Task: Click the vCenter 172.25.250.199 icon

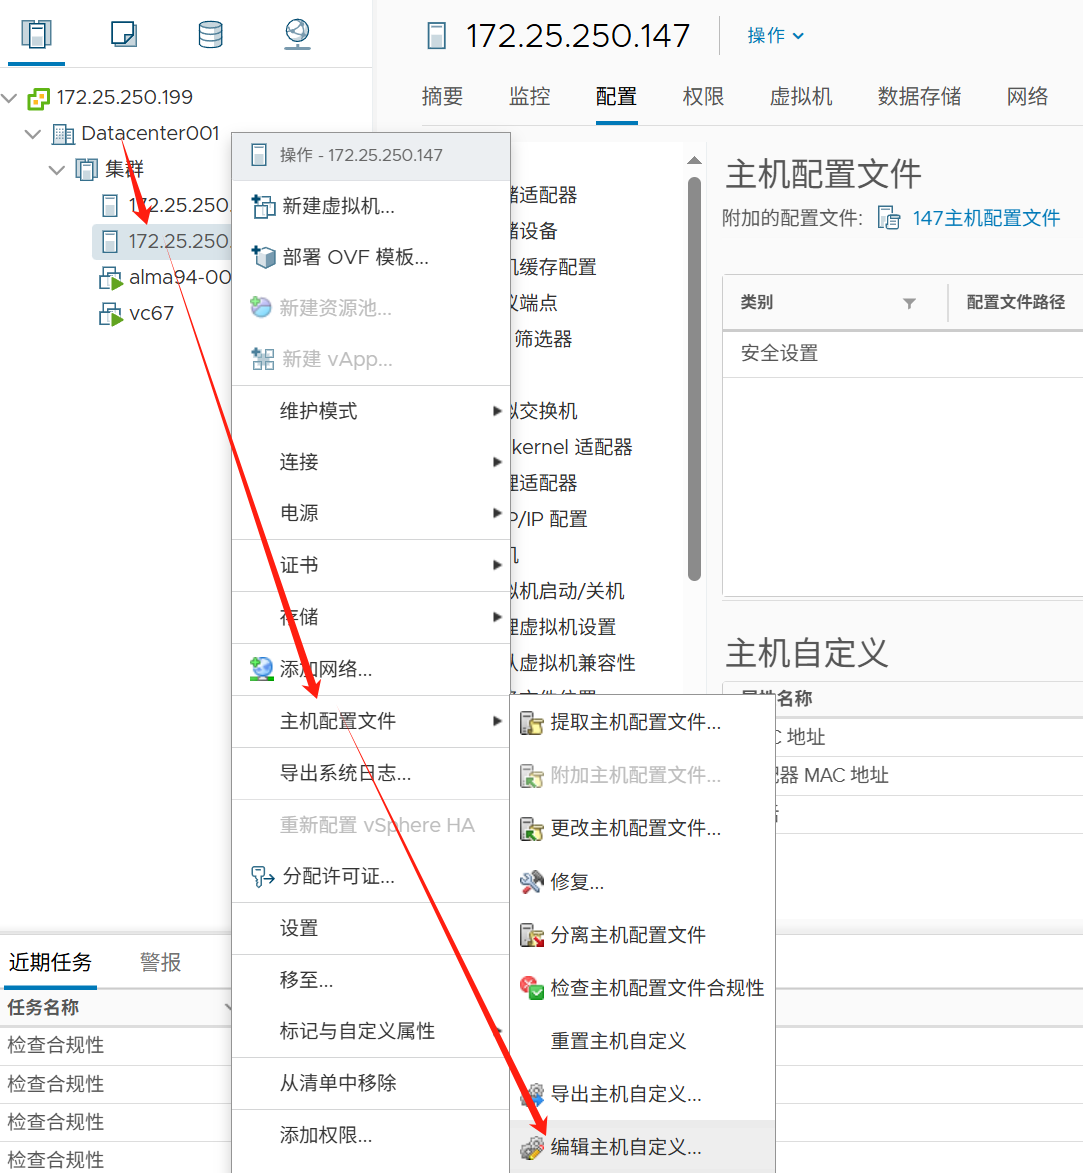Action: tap(38, 98)
